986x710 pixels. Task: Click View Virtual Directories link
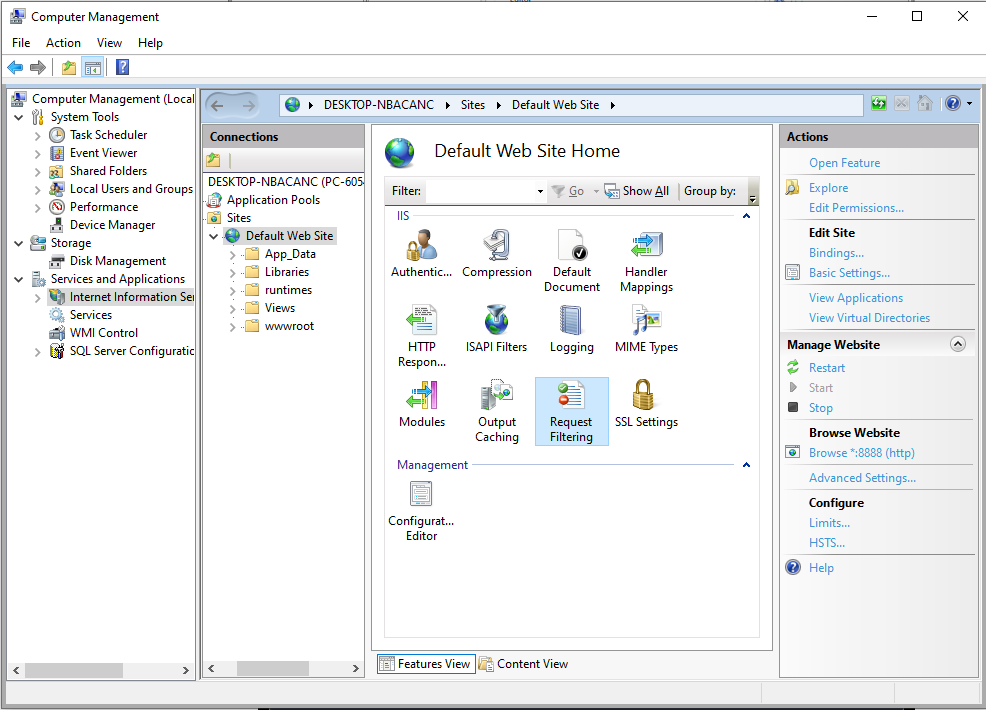tap(869, 318)
